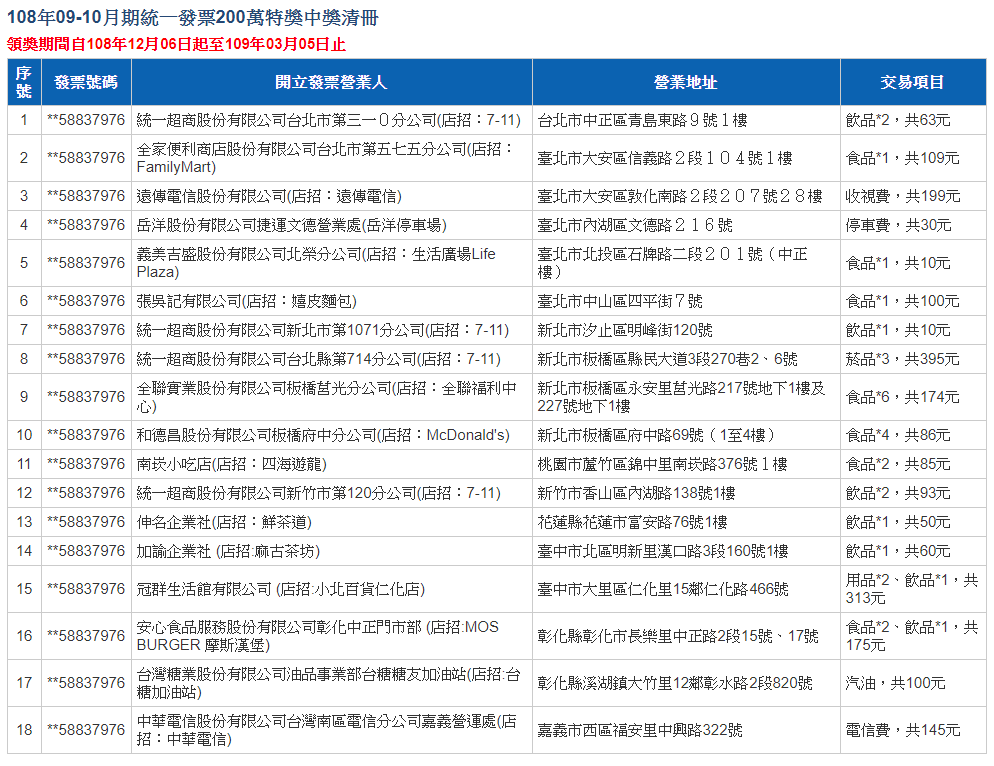Click address 臺北市內湖區文德路２１６號
This screenshot has width=994, height=766.
pyautogui.click(x=635, y=225)
